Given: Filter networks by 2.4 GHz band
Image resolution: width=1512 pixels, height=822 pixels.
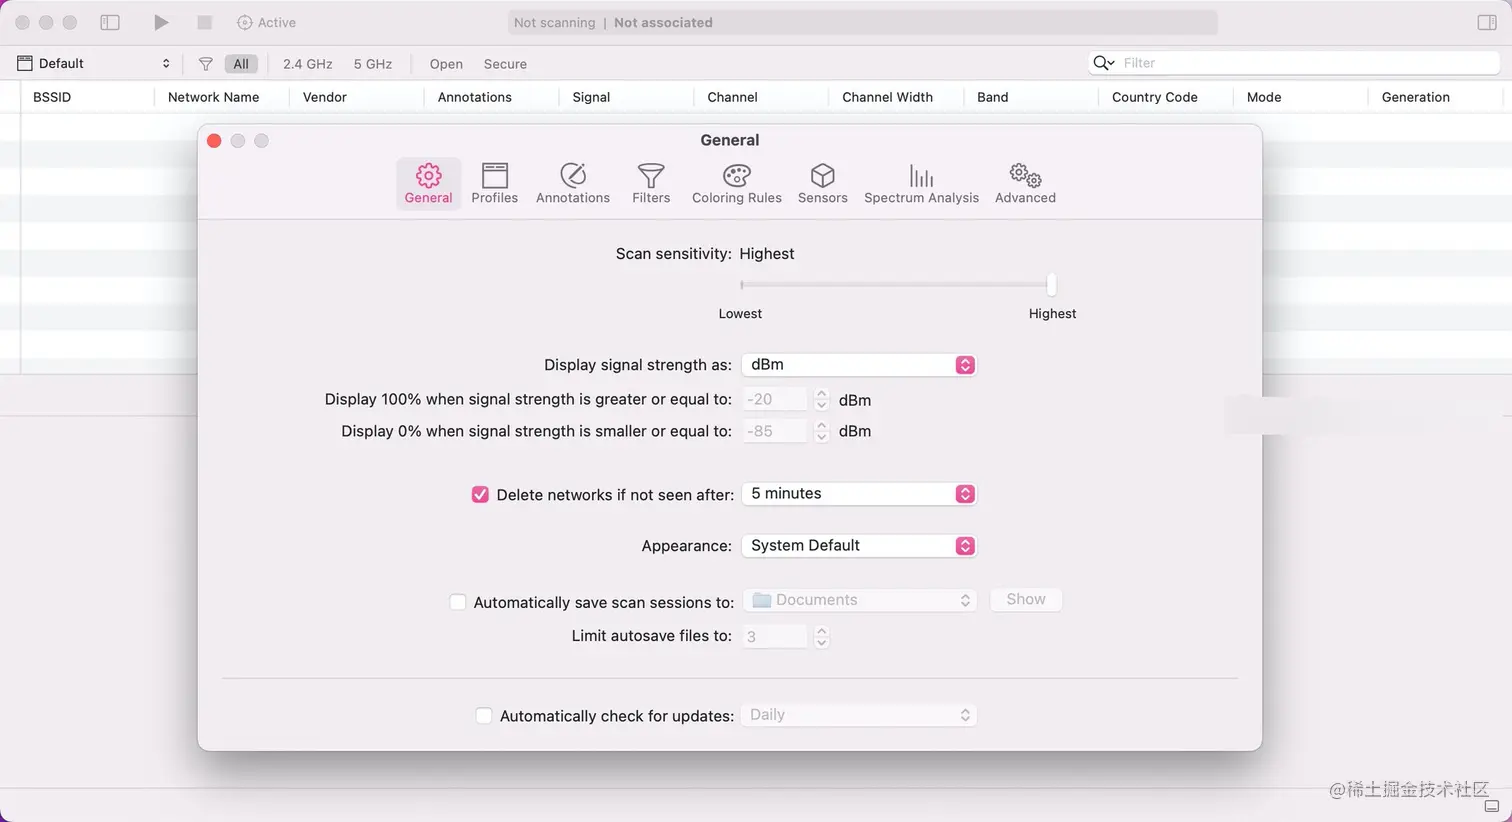Looking at the screenshot, I should tap(307, 64).
